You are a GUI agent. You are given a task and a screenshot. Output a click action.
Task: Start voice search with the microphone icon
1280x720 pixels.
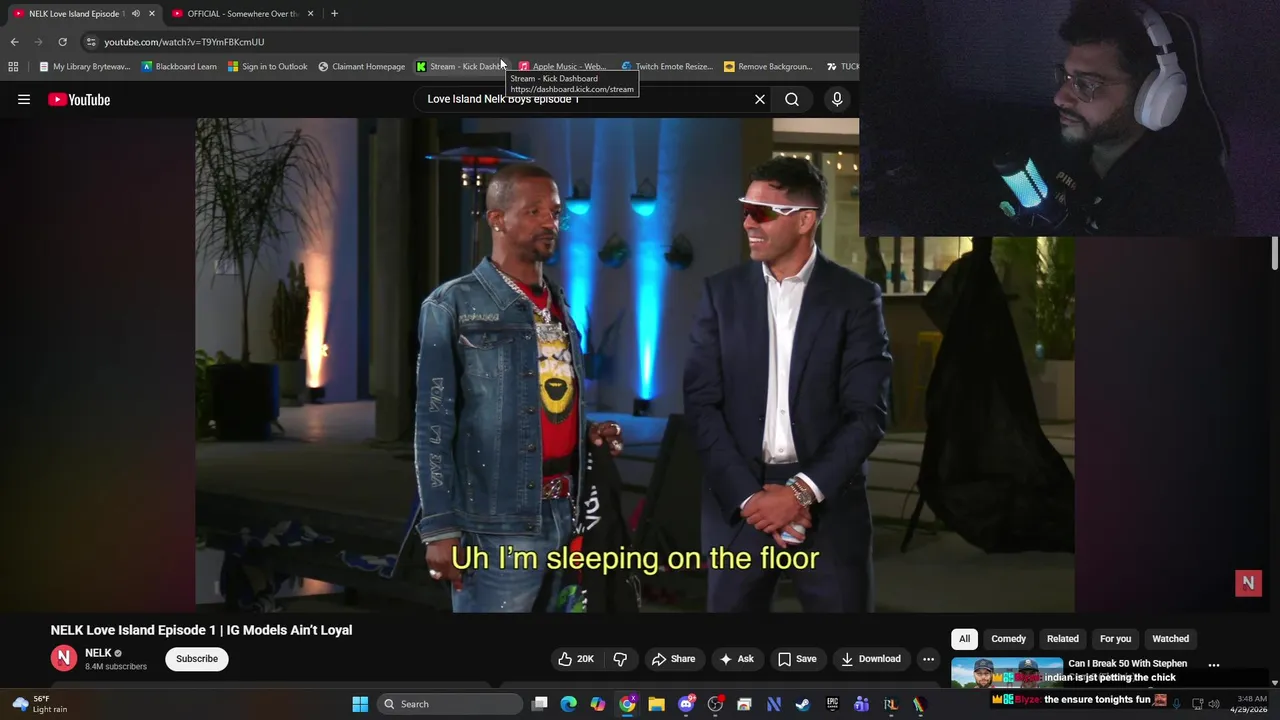837,99
